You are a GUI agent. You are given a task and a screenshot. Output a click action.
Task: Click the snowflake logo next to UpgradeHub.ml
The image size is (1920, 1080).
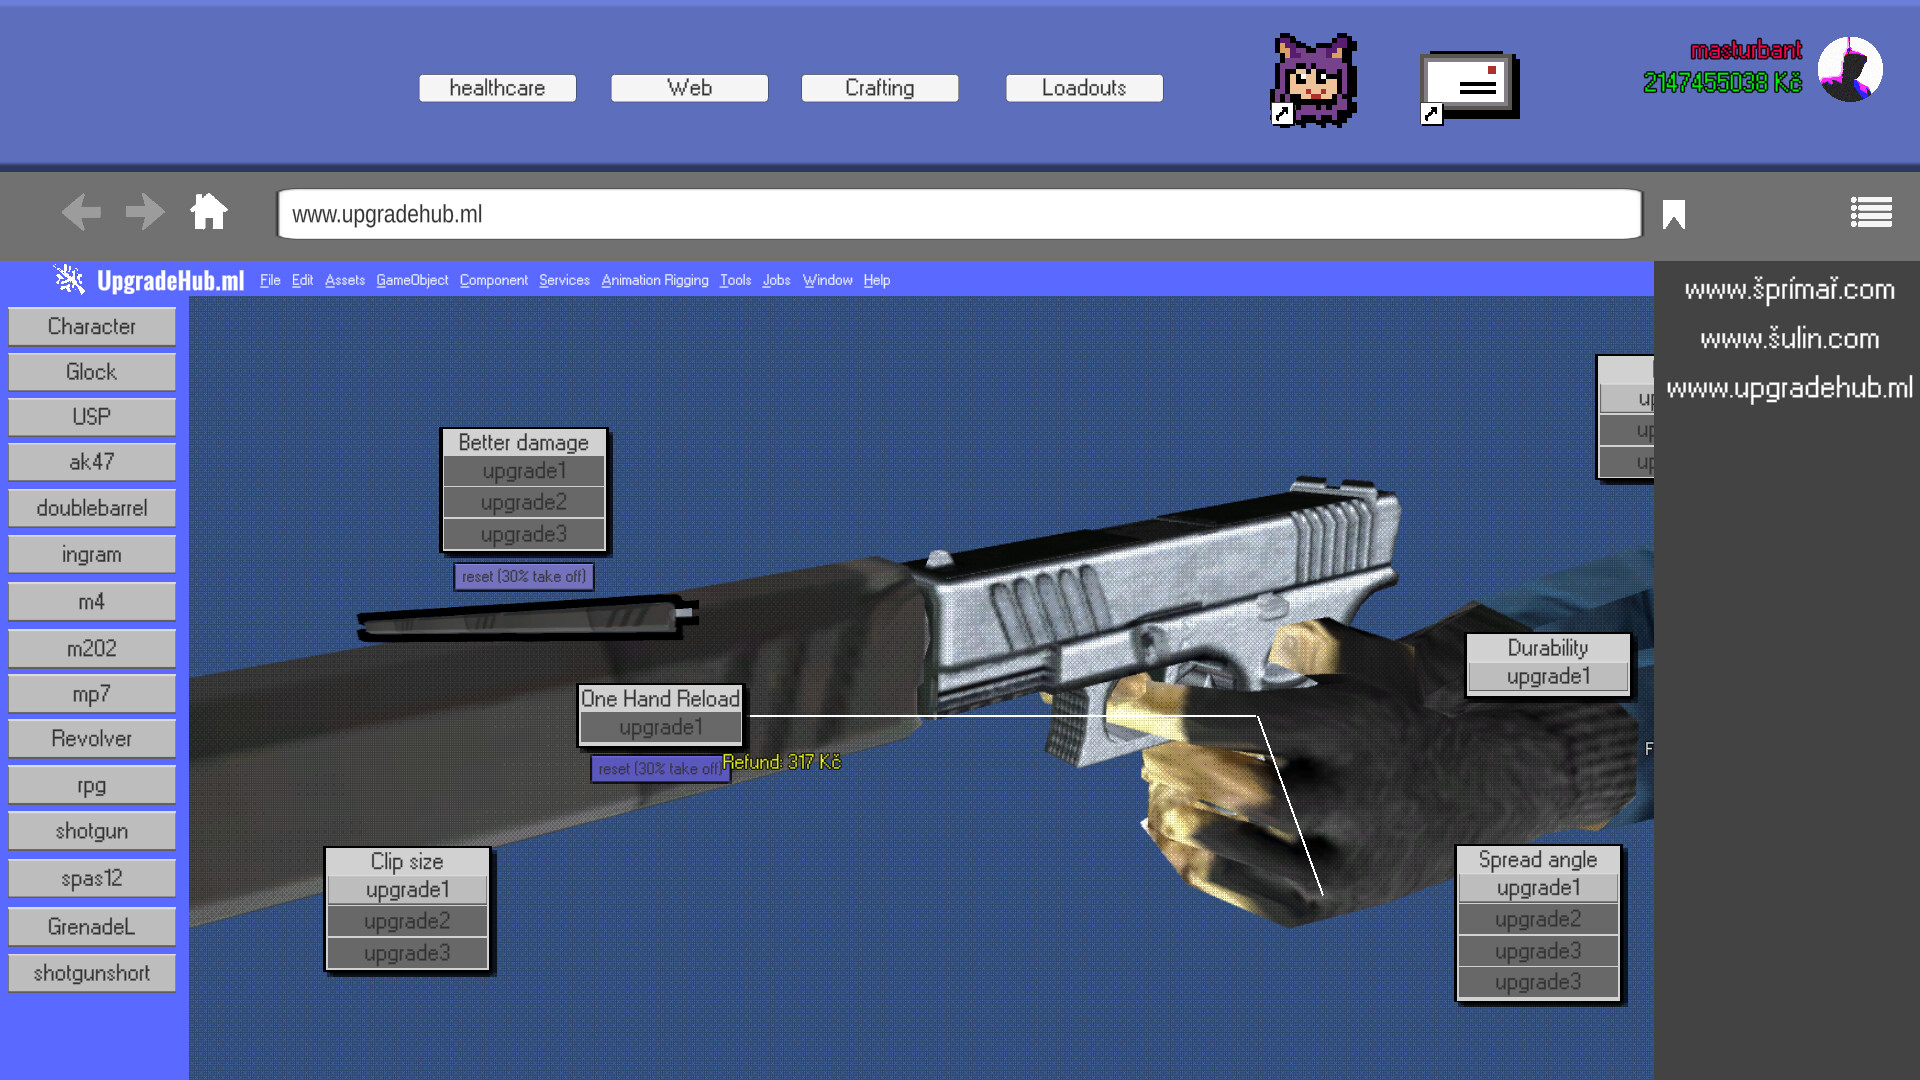[x=68, y=280]
